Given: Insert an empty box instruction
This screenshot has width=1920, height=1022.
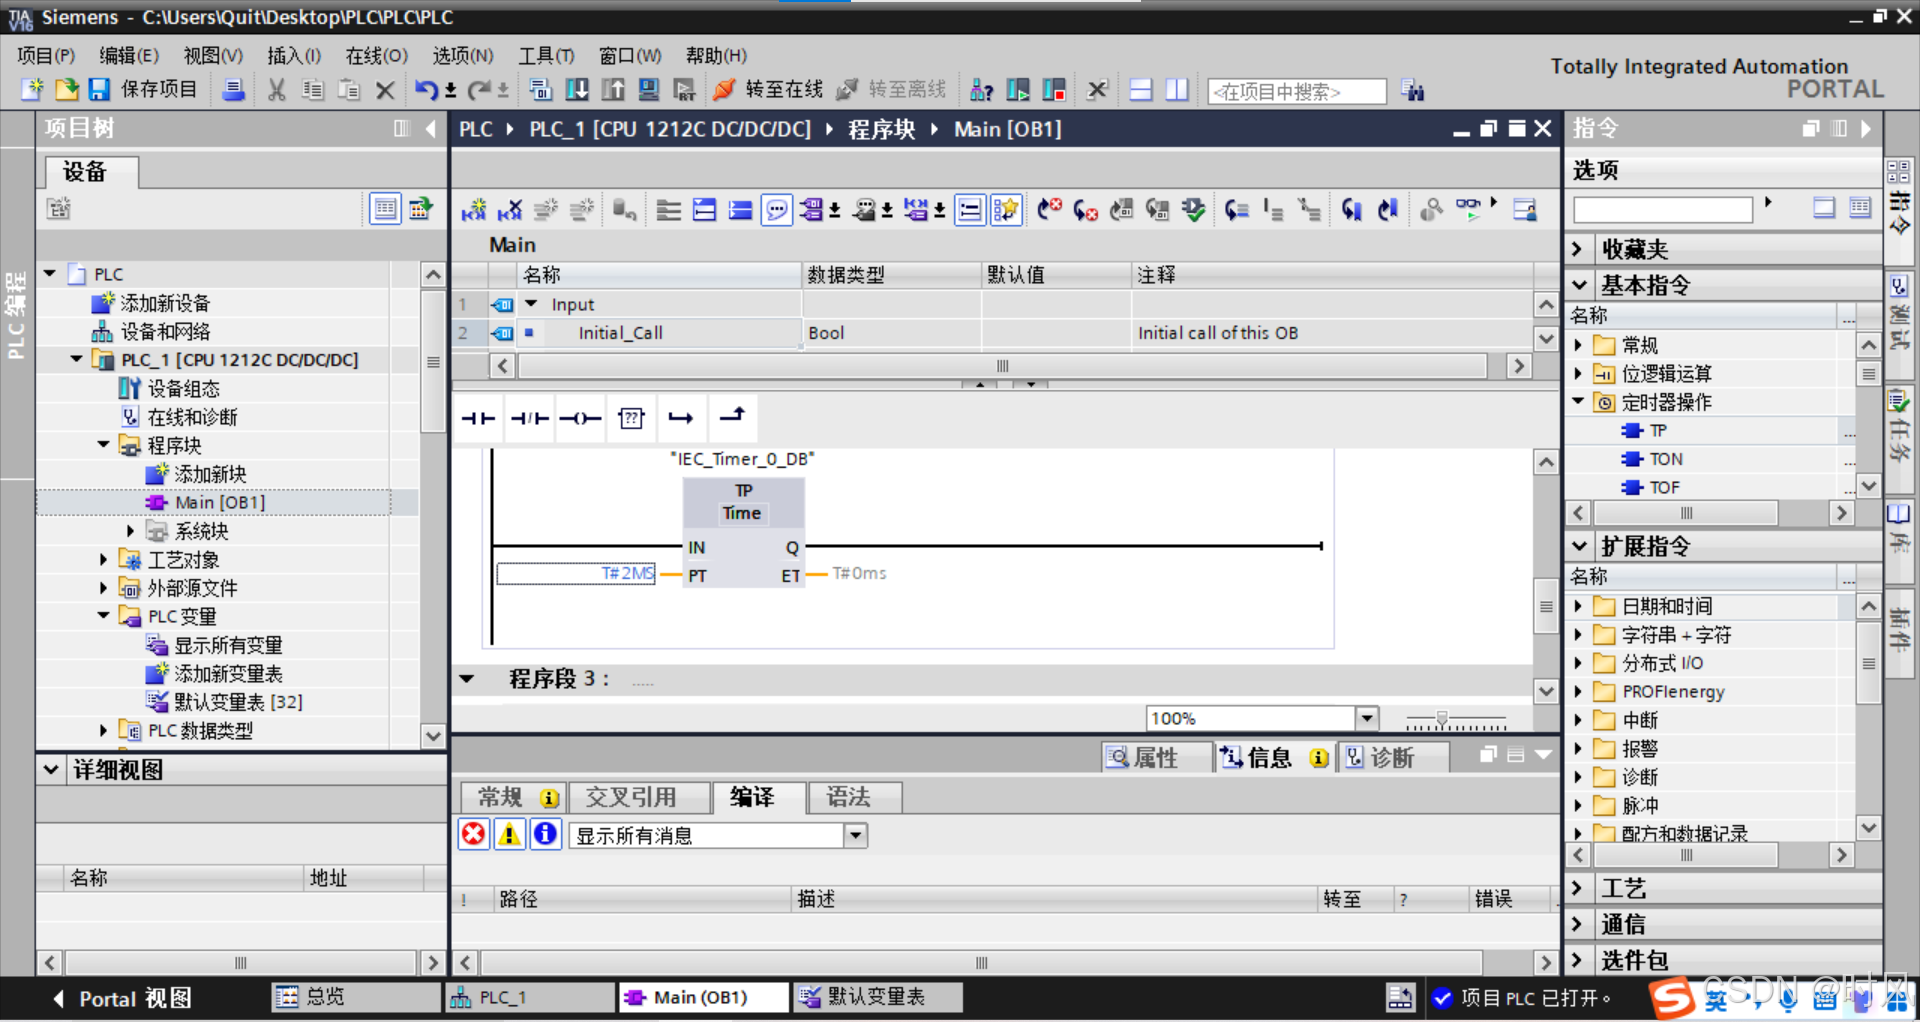Looking at the screenshot, I should point(631,418).
